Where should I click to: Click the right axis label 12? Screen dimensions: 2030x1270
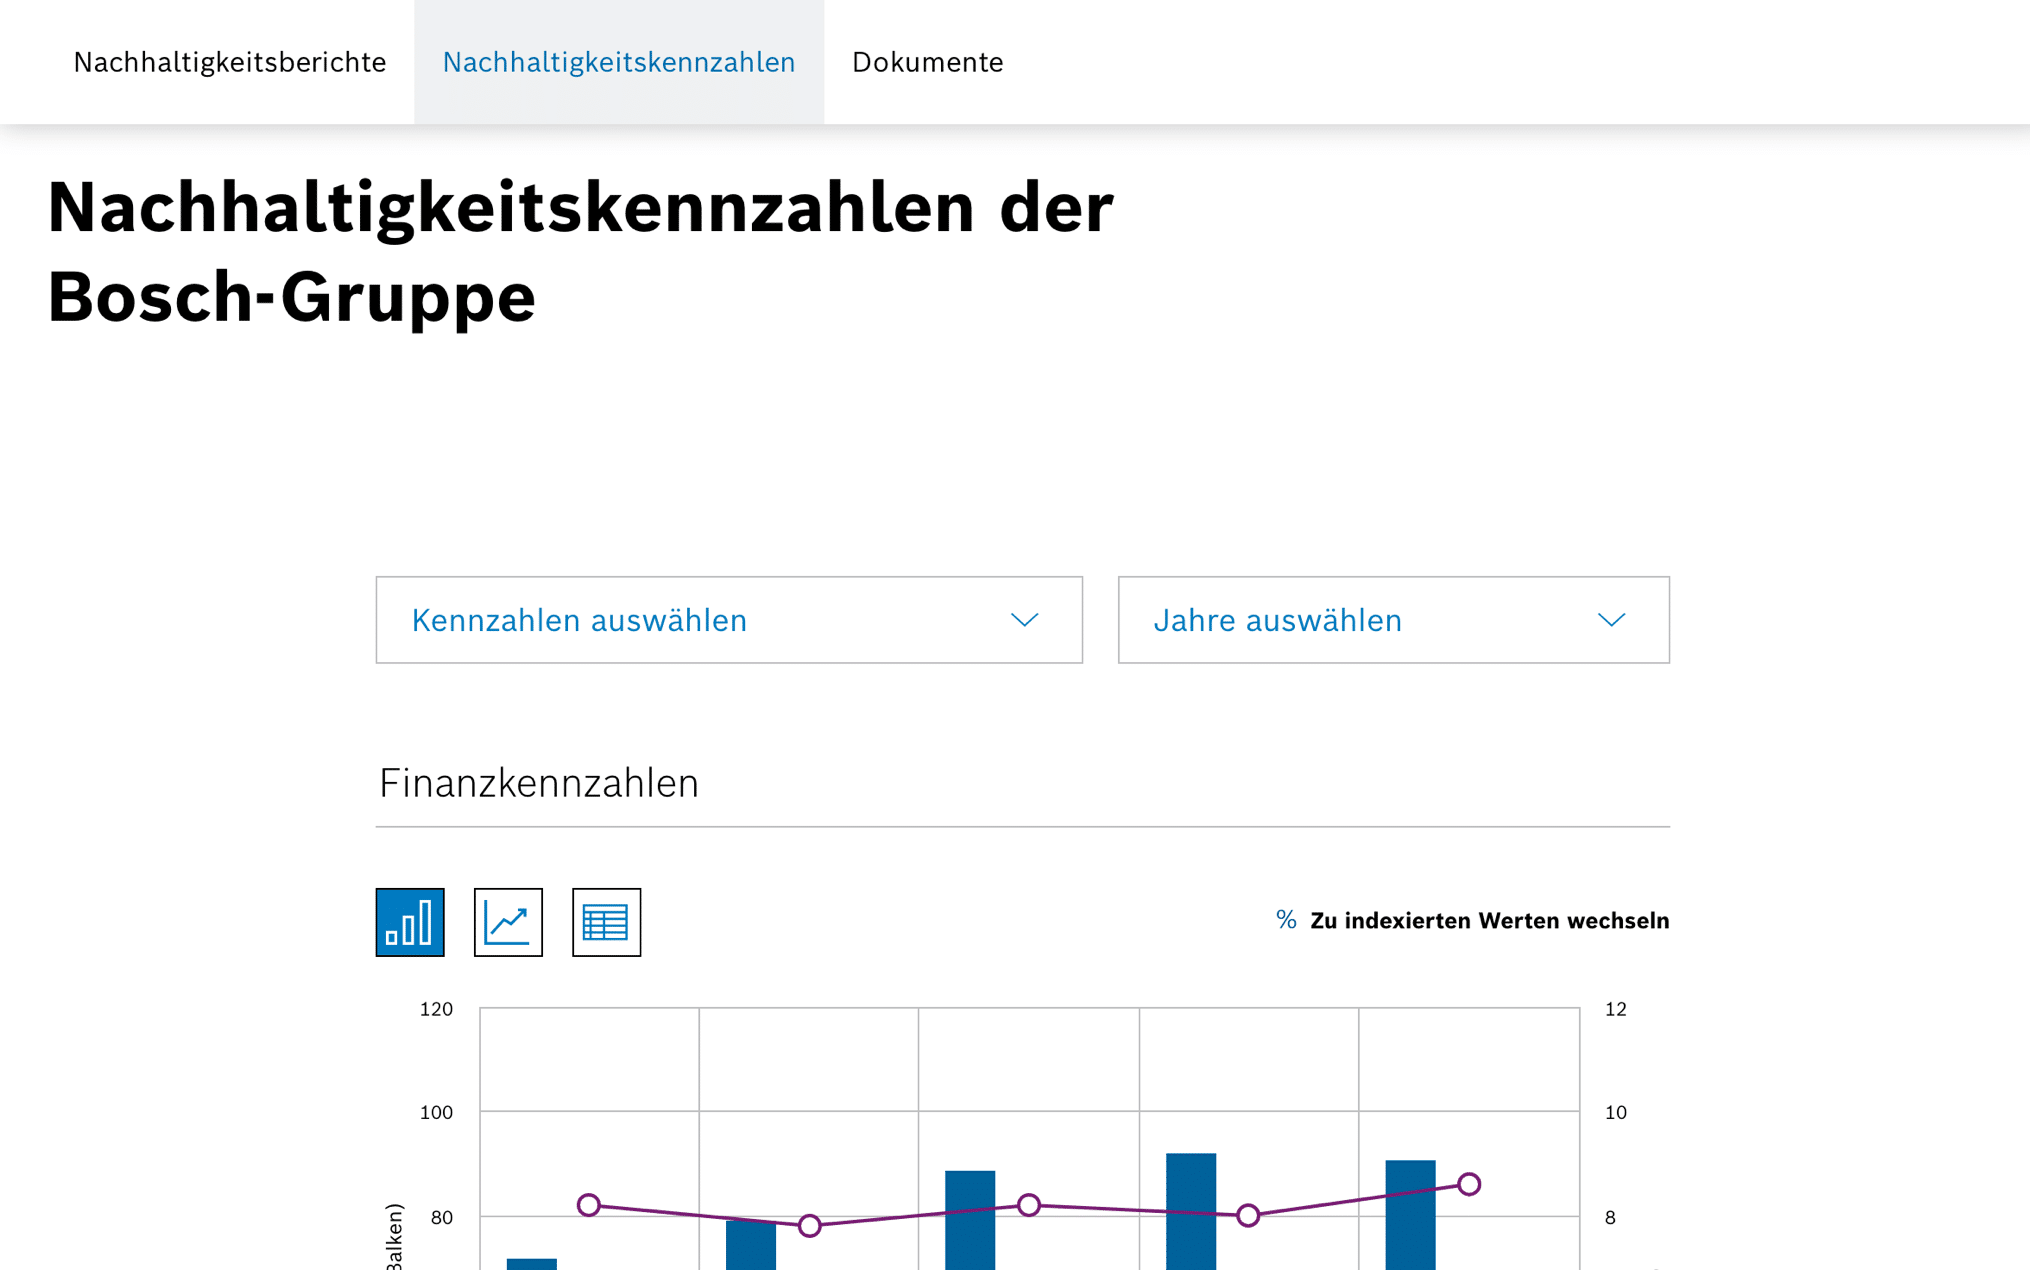click(1616, 1009)
